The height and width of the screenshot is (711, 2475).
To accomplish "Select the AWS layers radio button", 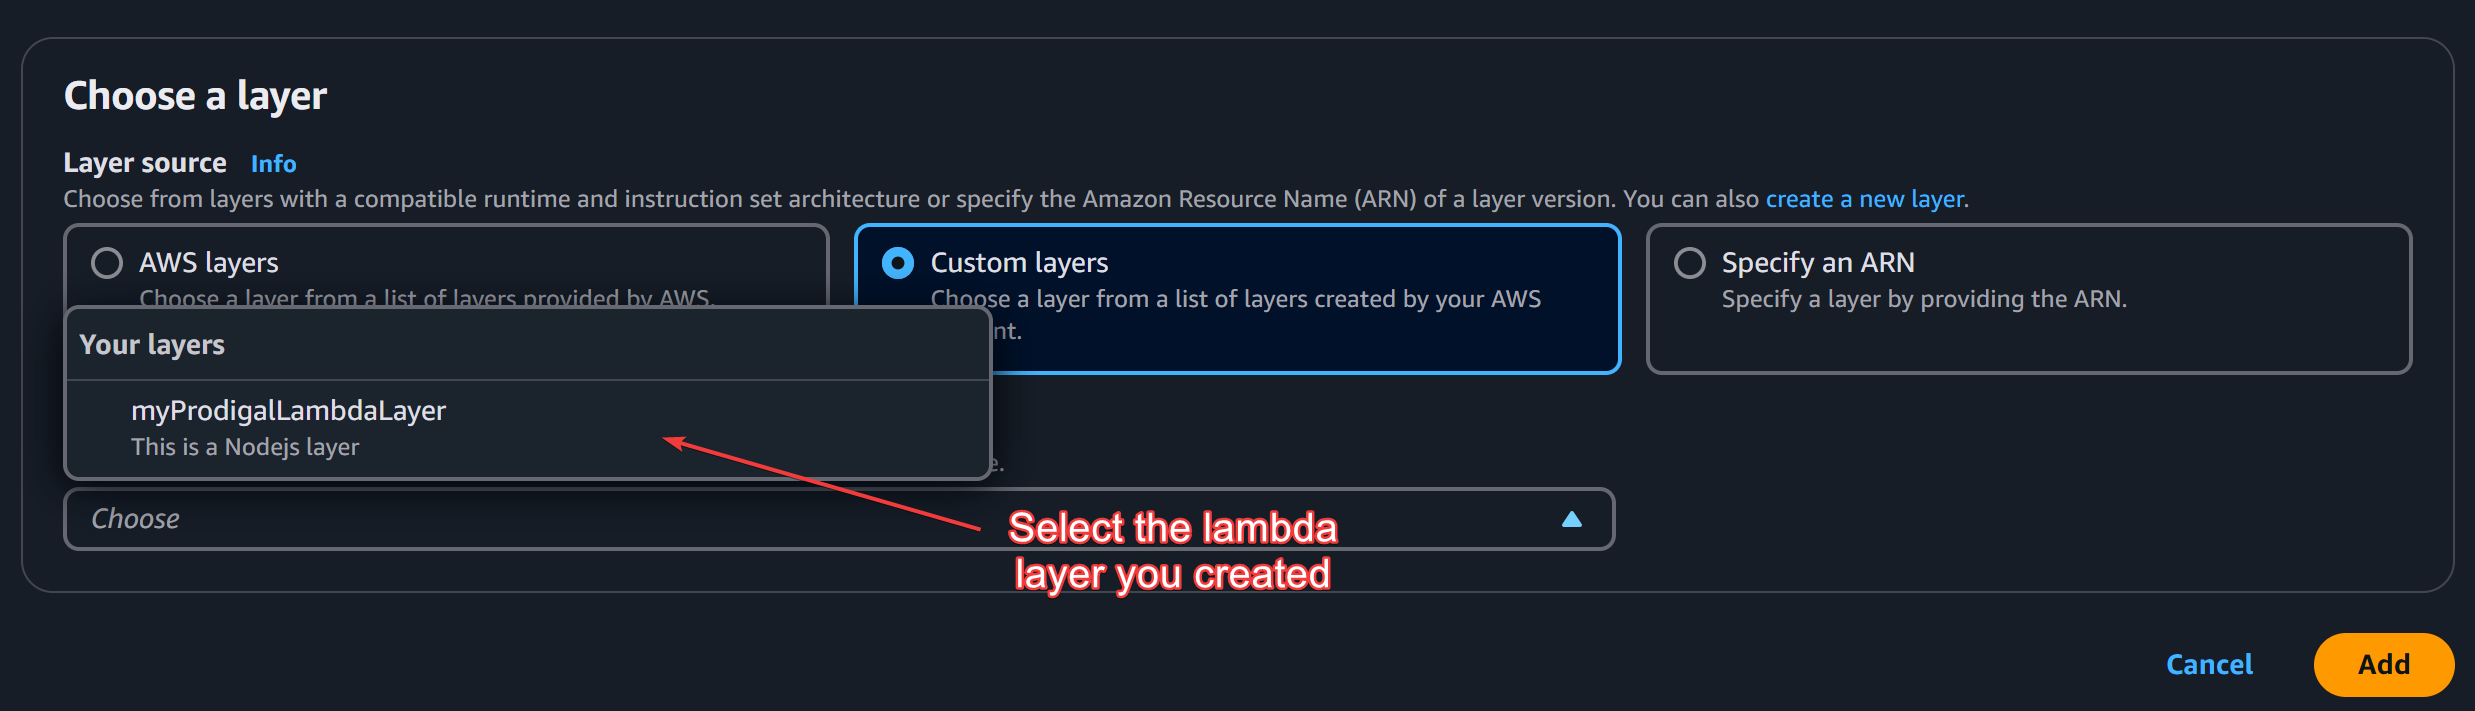I will (x=107, y=263).
